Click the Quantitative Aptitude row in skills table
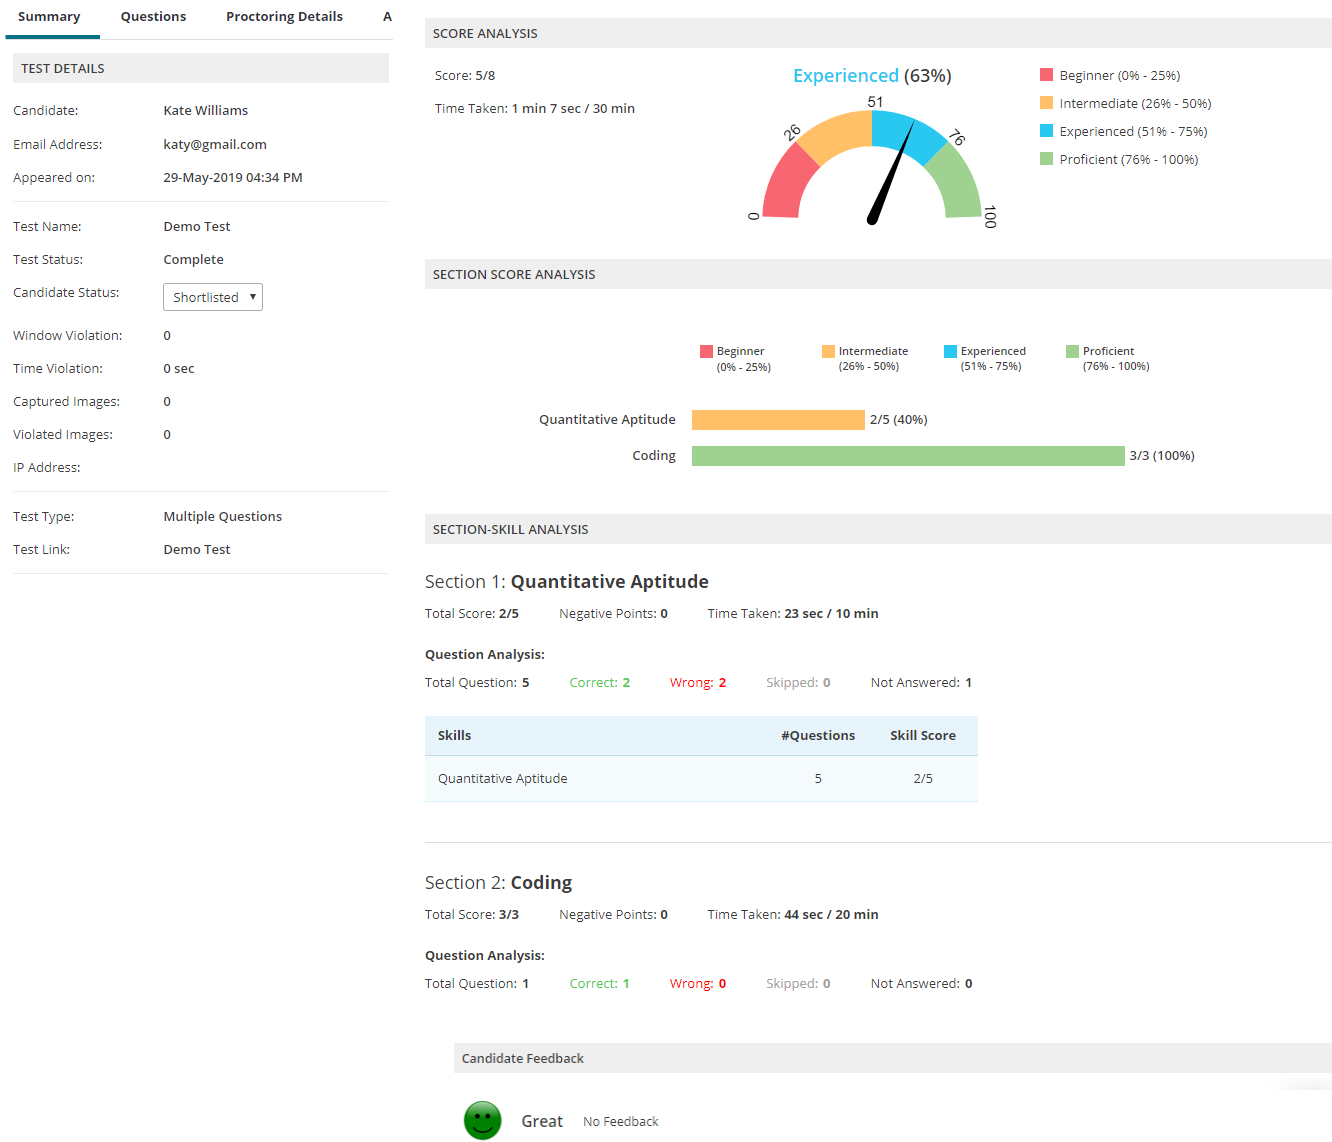Viewport: 1332px width, 1142px height. (701, 778)
